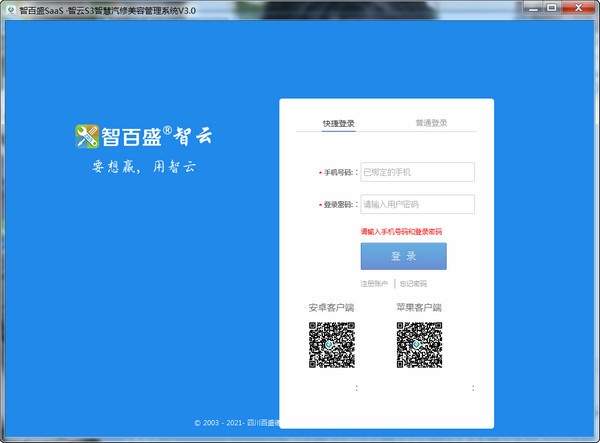600x443 pixels.
Task: Click the 苹果客户端 heading text
Action: pos(419,308)
